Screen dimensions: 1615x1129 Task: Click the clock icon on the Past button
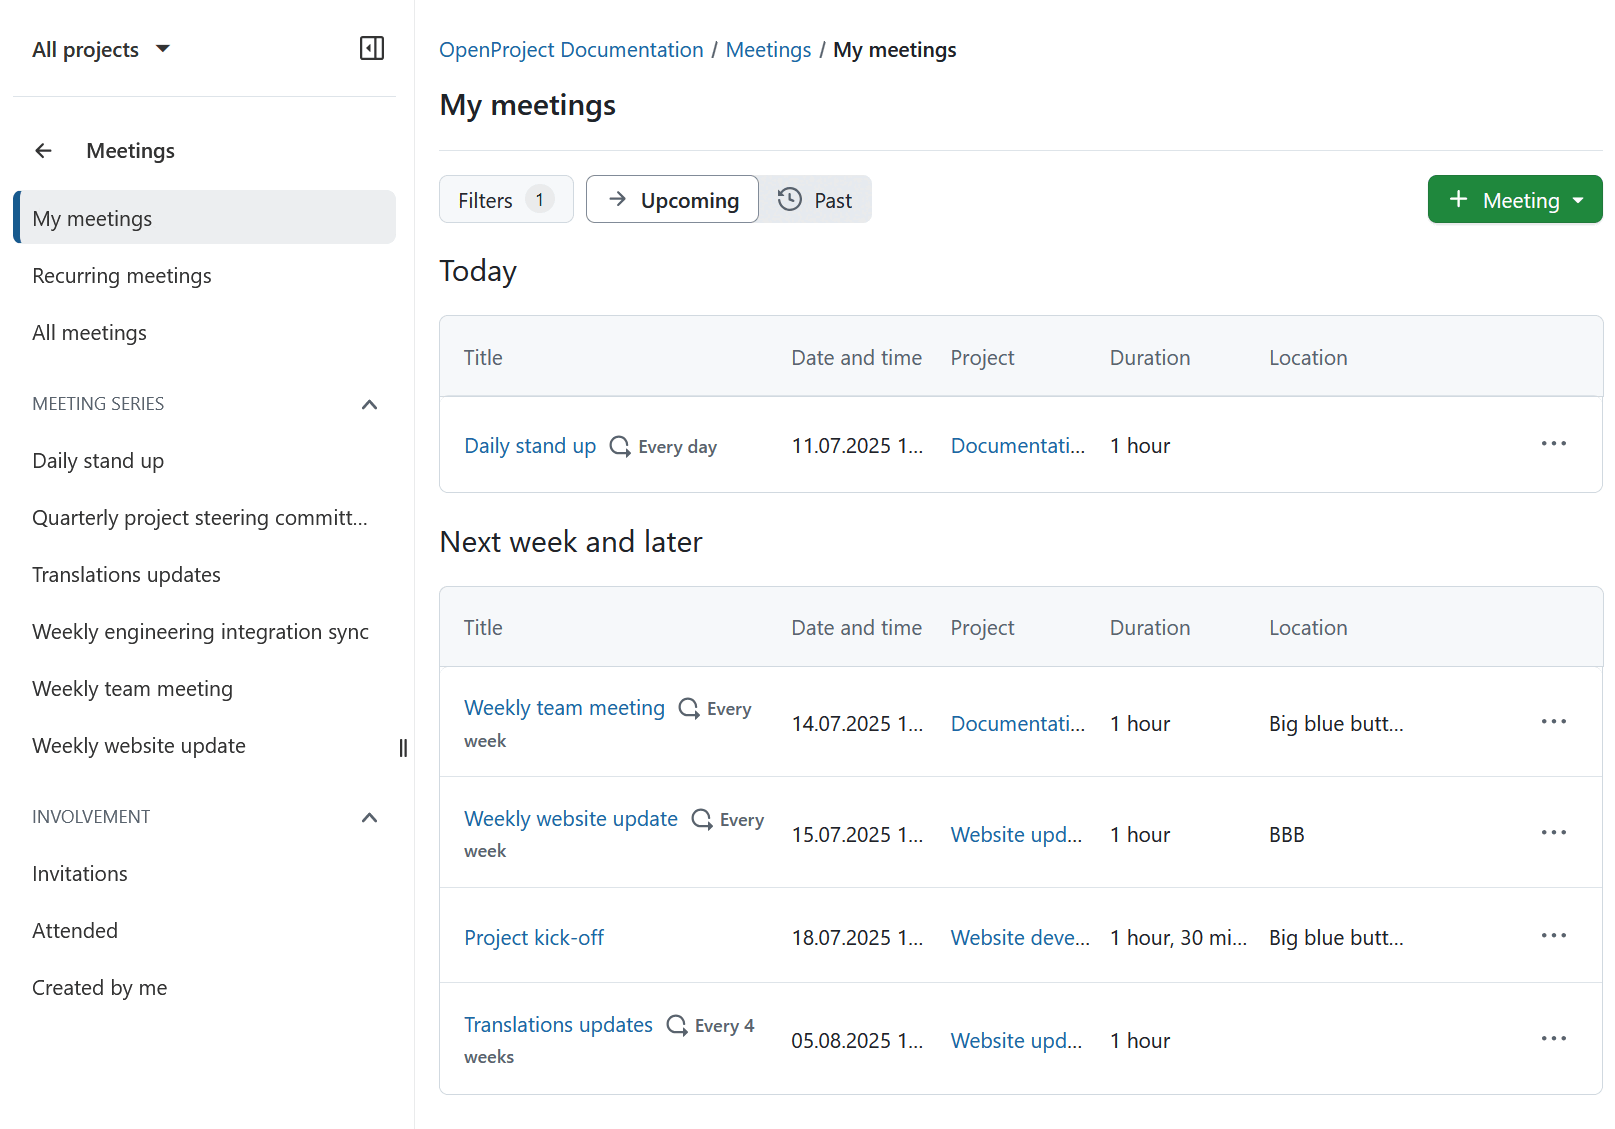coord(789,199)
